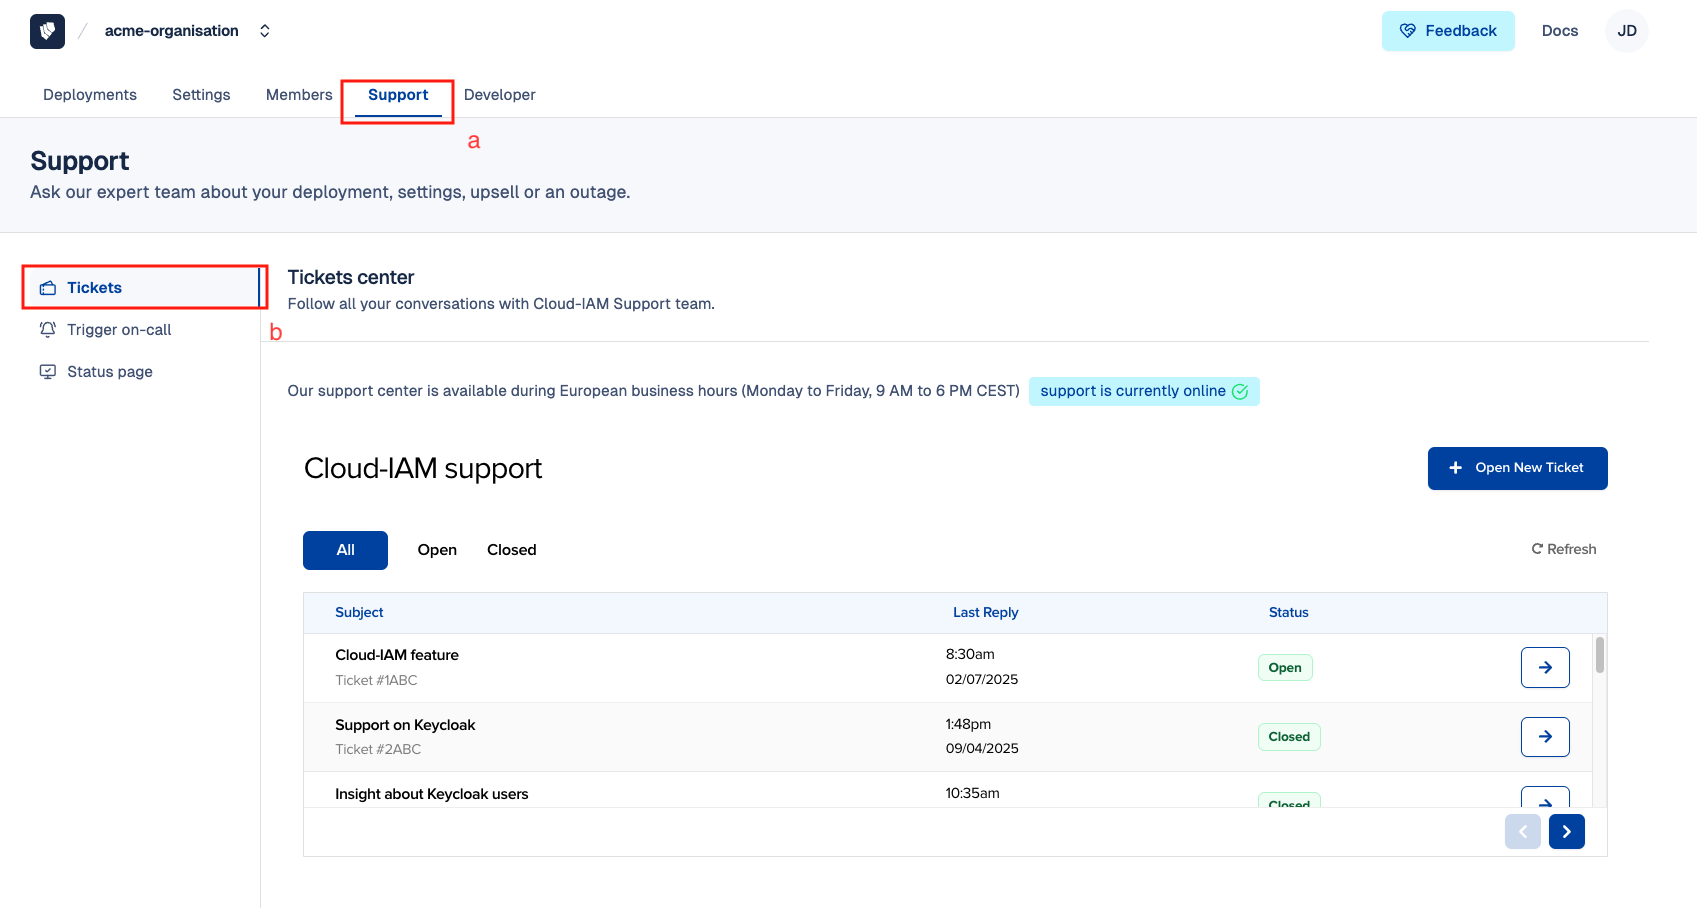Click the Tickets center heading
Image resolution: width=1697 pixels, height=921 pixels.
pos(350,277)
